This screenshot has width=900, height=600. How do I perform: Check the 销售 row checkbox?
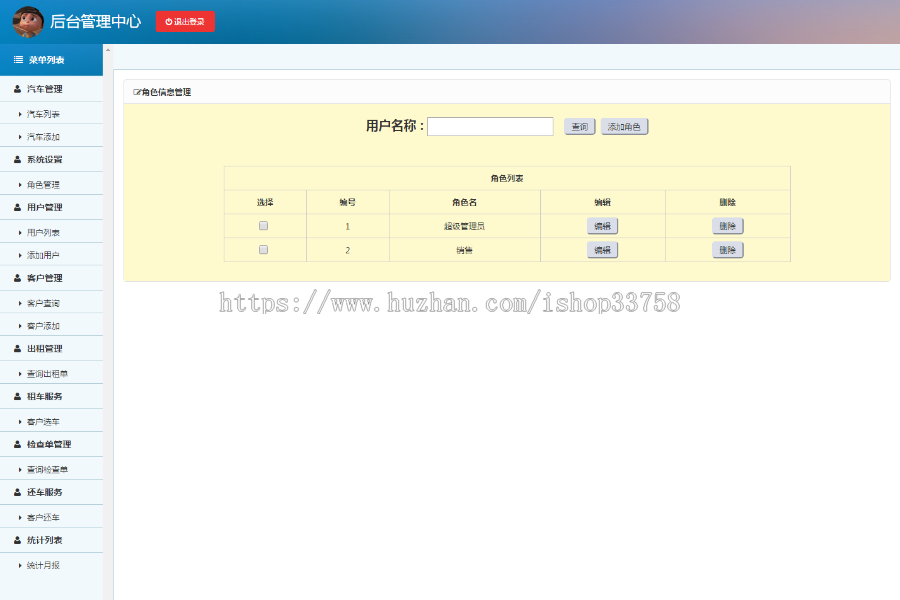[x=263, y=249]
